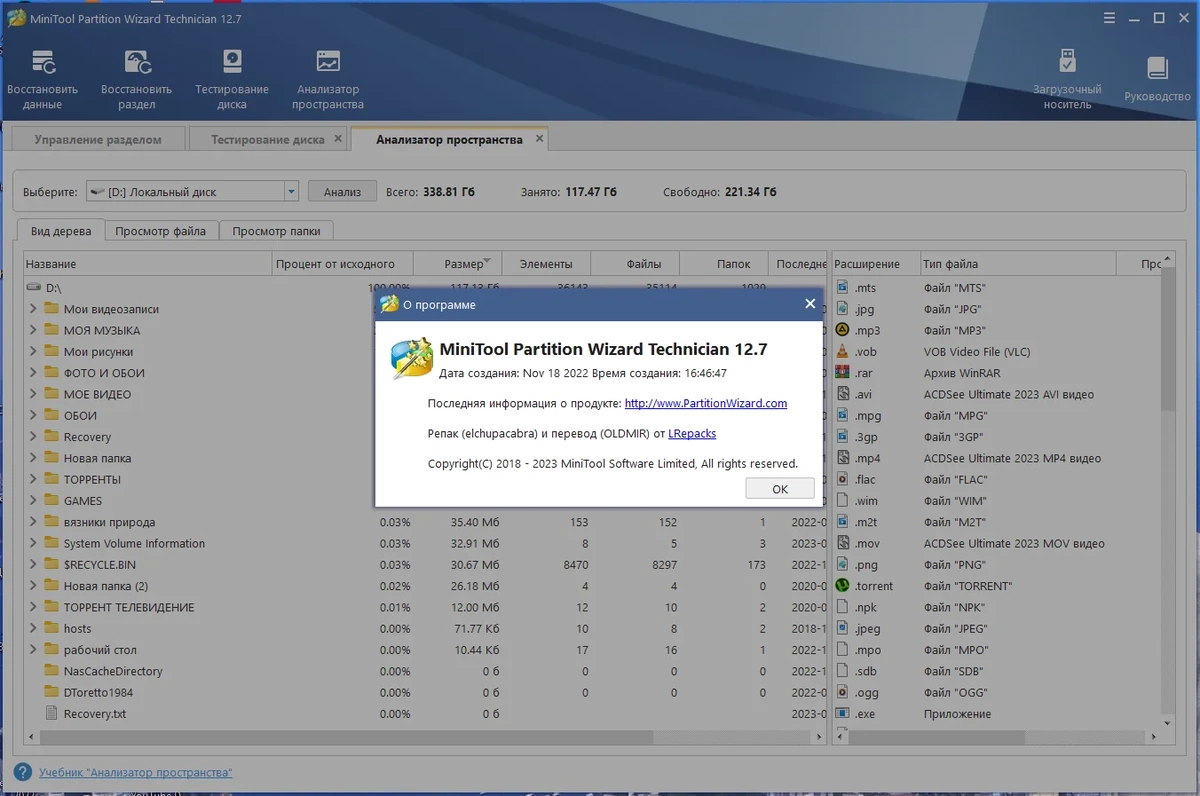1200x796 pixels.
Task: Open the www.PartitionWizard.com link
Action: tap(706, 403)
